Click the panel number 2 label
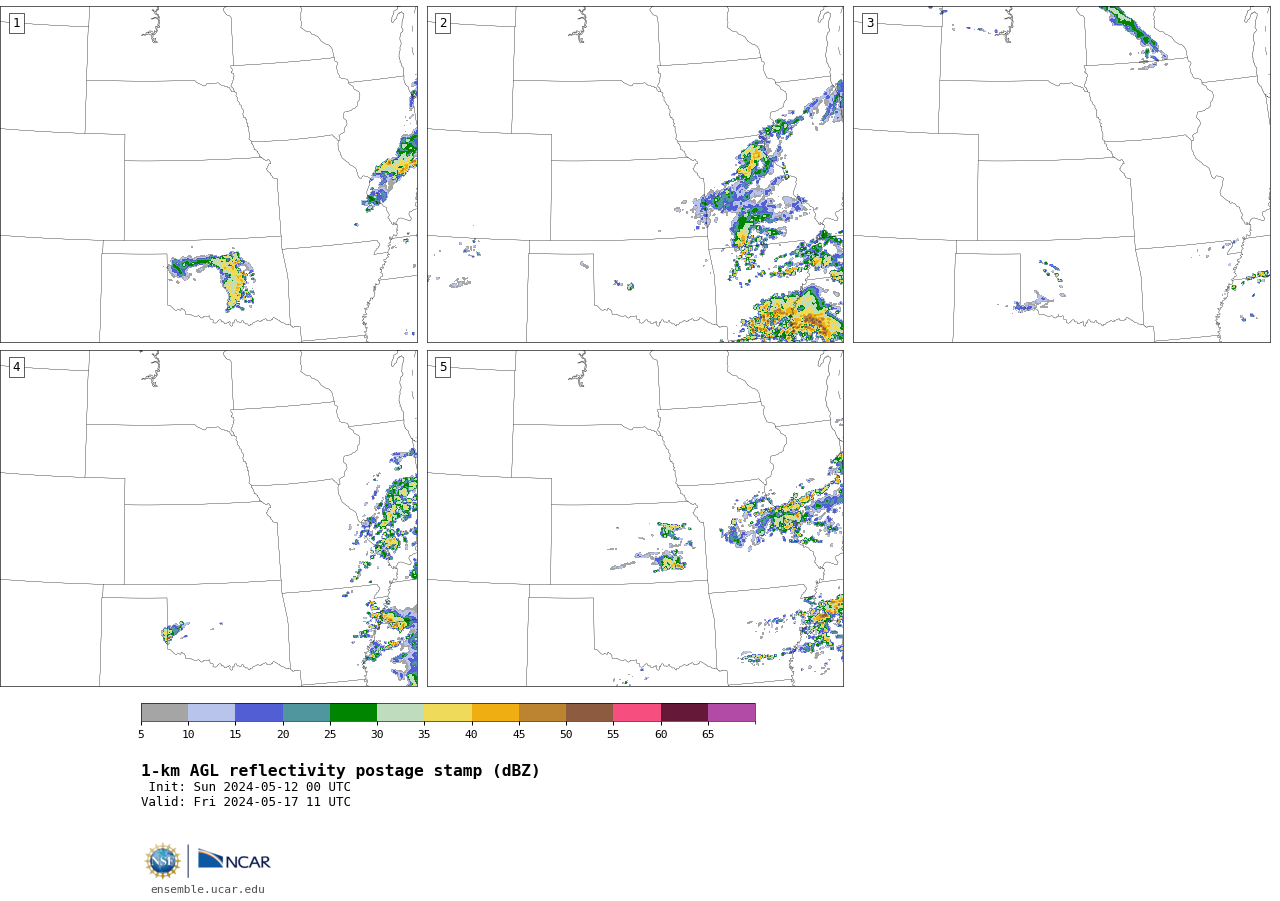The width and height of the screenshot is (1280, 901). pos(443,23)
